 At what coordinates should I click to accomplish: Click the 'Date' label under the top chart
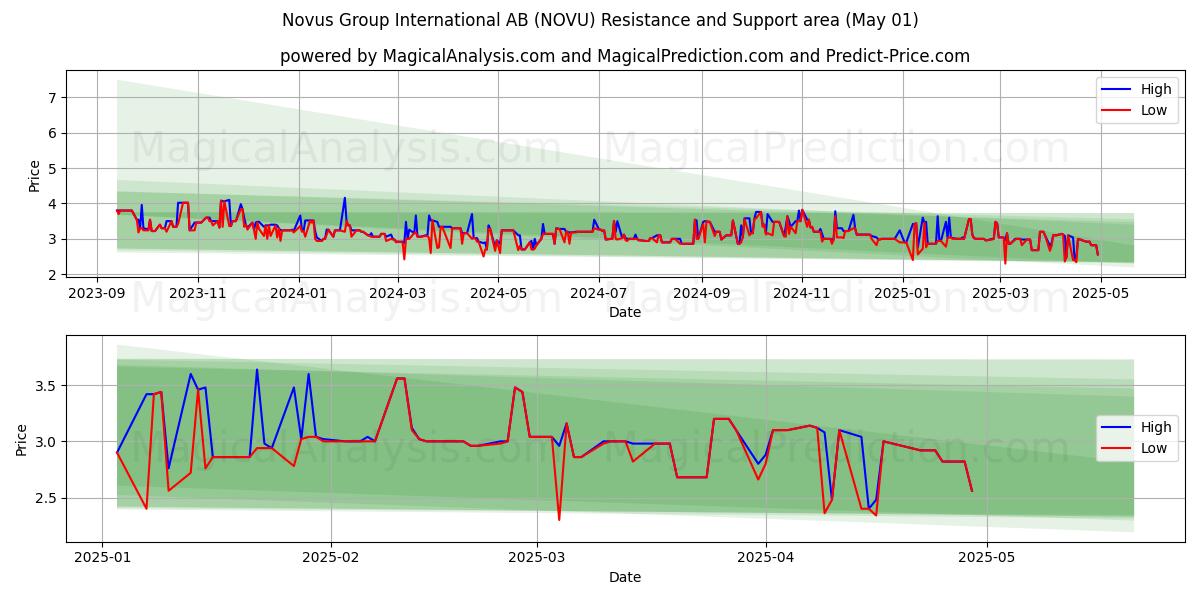[x=625, y=312]
